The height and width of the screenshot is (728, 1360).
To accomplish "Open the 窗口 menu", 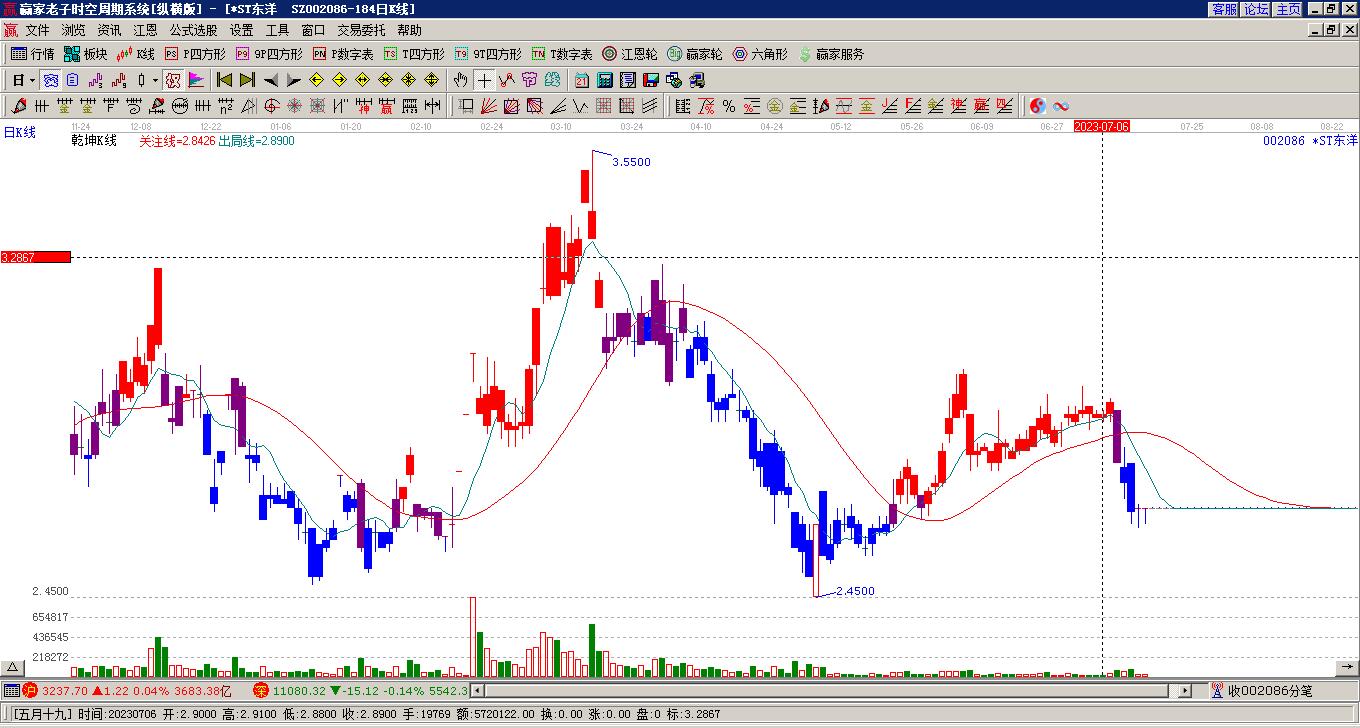I will [313, 31].
